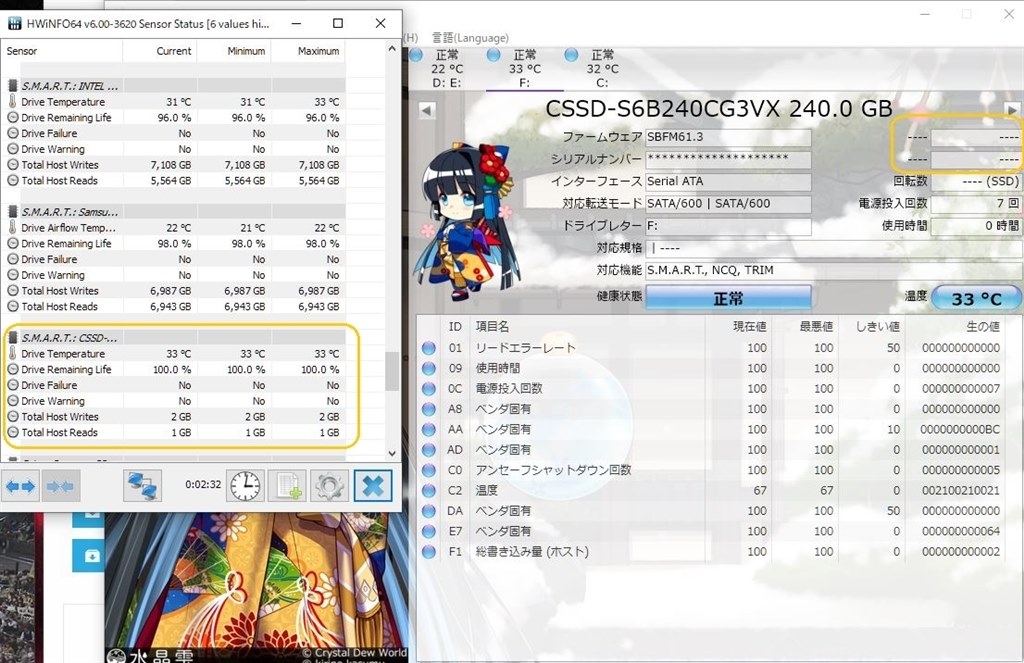Screen dimensions: 1024x663
Task: Click the thermometer icon of Drive Airflow Temp
Action: pyautogui.click(x=12, y=227)
